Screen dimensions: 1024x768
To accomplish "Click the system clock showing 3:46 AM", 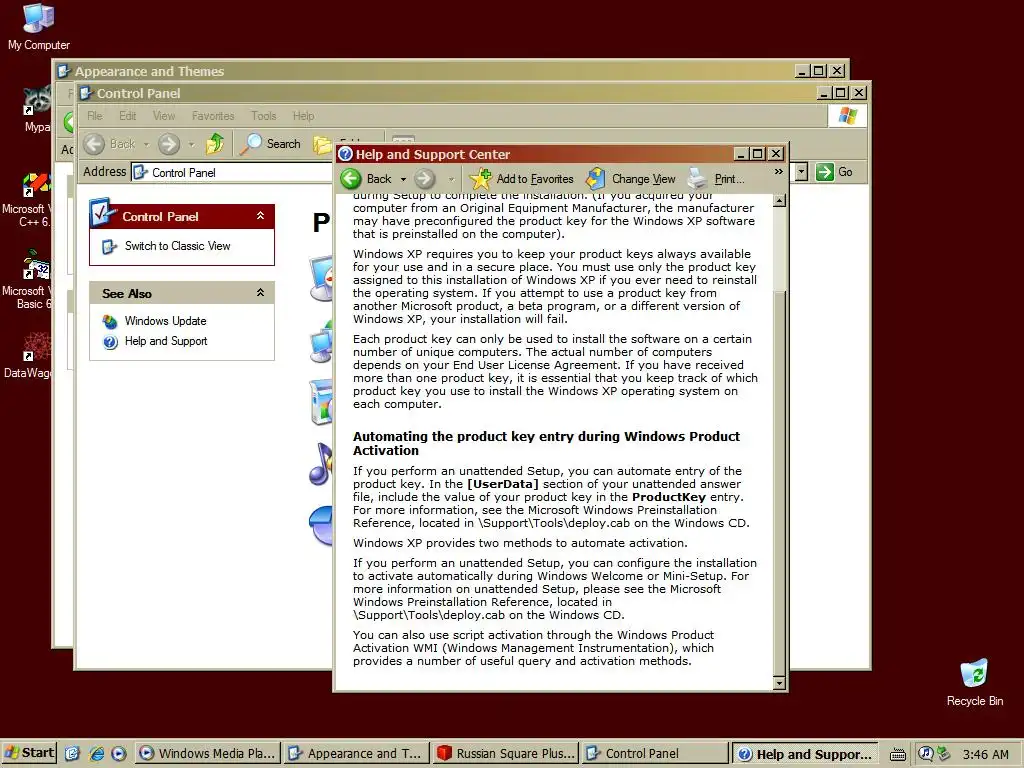I will pos(985,754).
